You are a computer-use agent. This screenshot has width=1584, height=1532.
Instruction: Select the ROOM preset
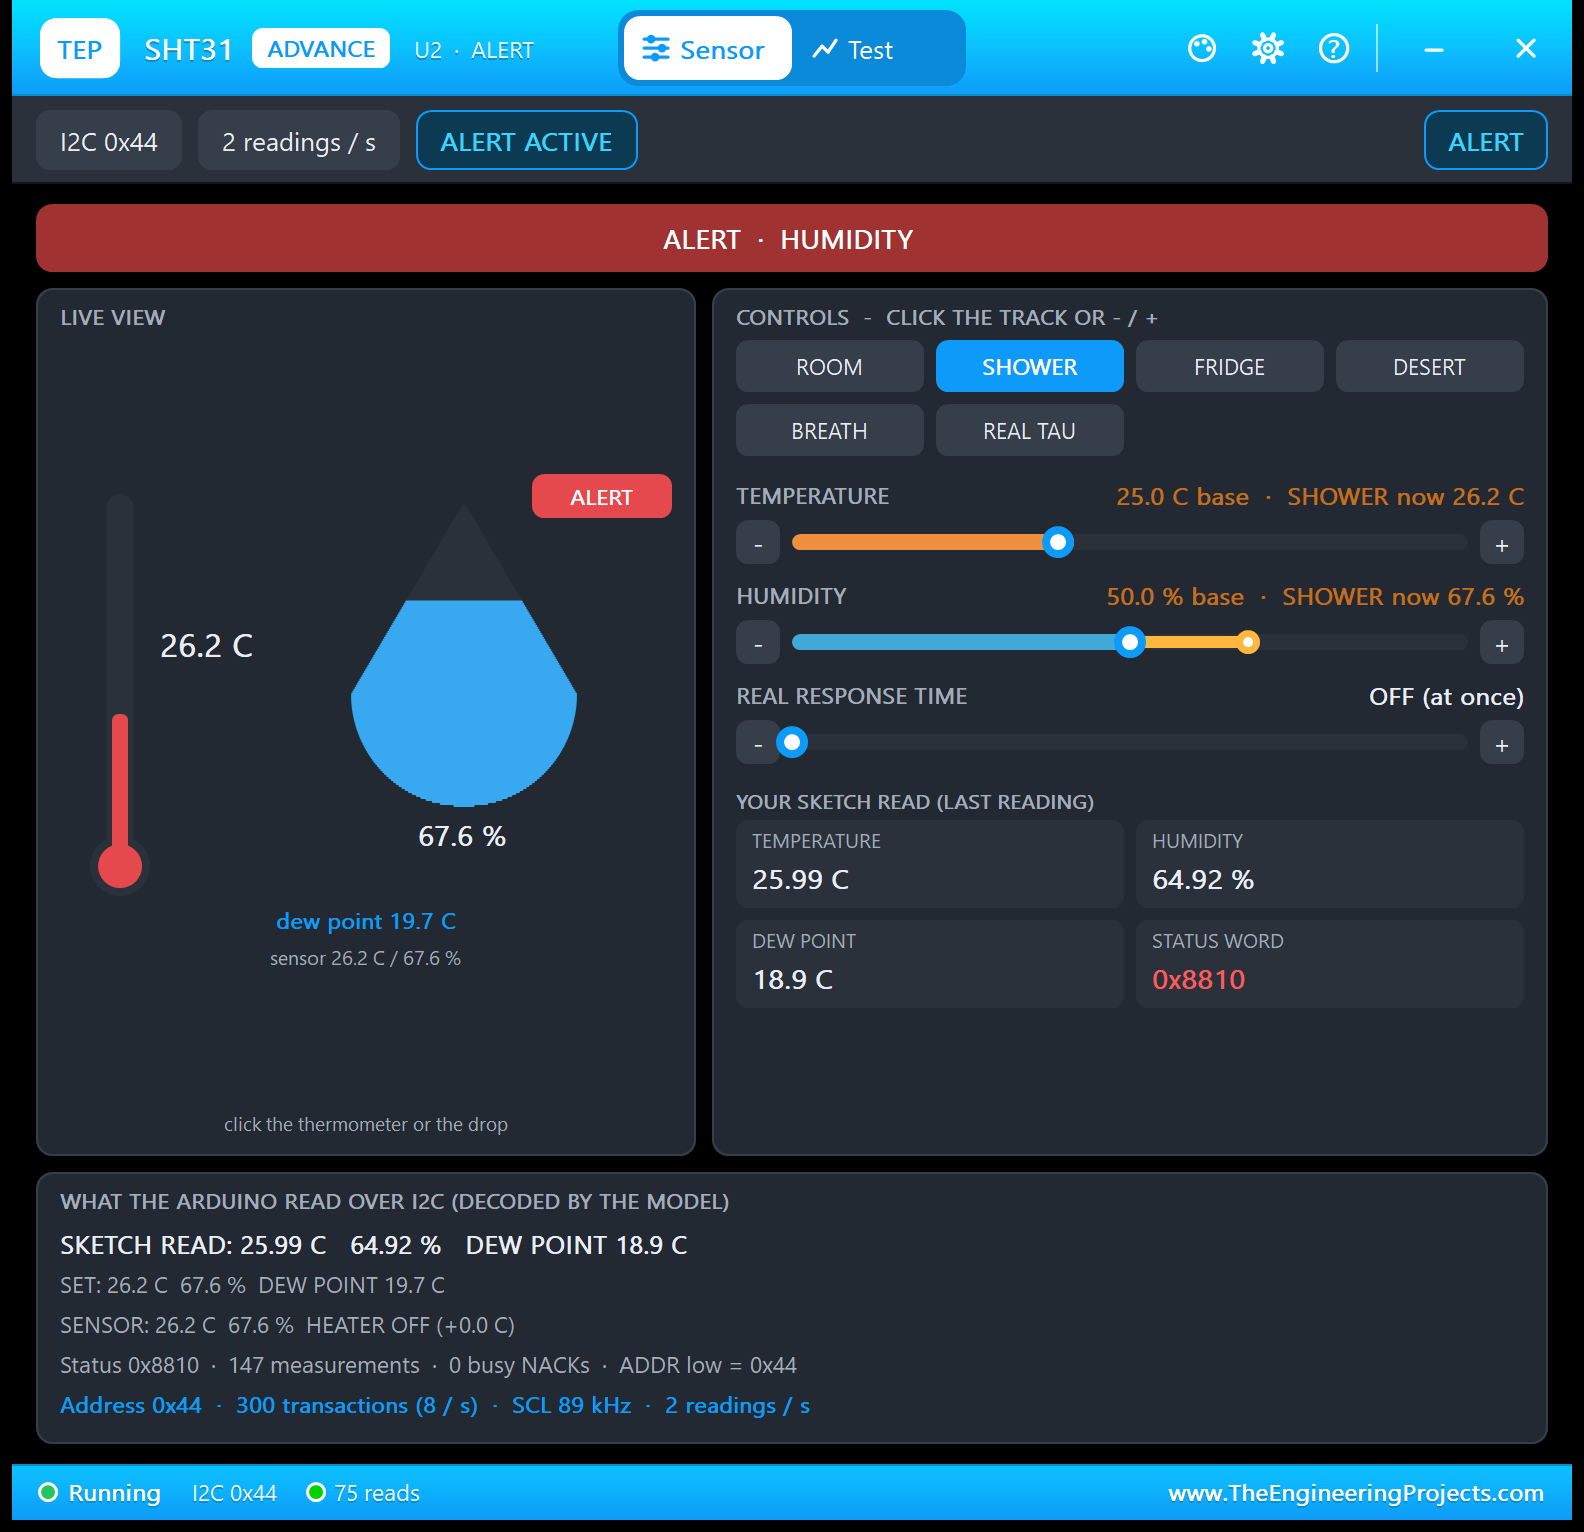point(830,366)
